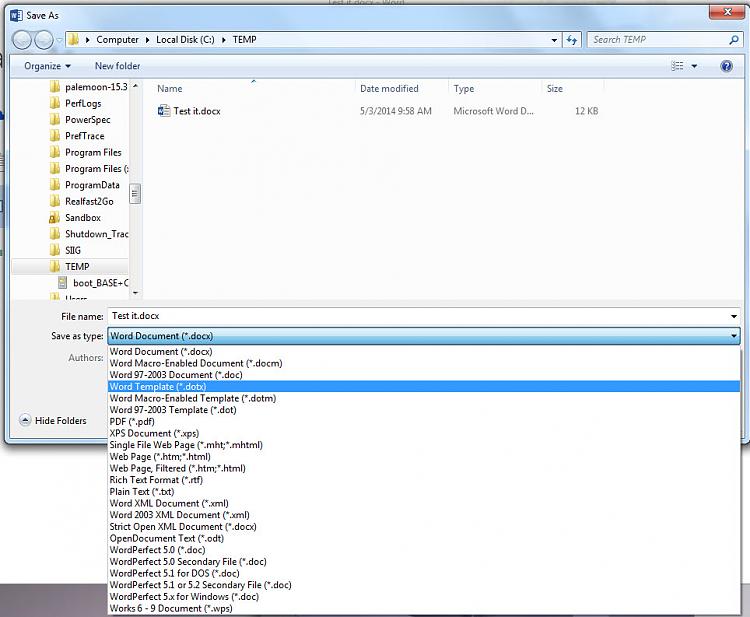The width and height of the screenshot is (750, 617).
Task: Collapse the Save as type dropdown arrow
Action: point(733,336)
